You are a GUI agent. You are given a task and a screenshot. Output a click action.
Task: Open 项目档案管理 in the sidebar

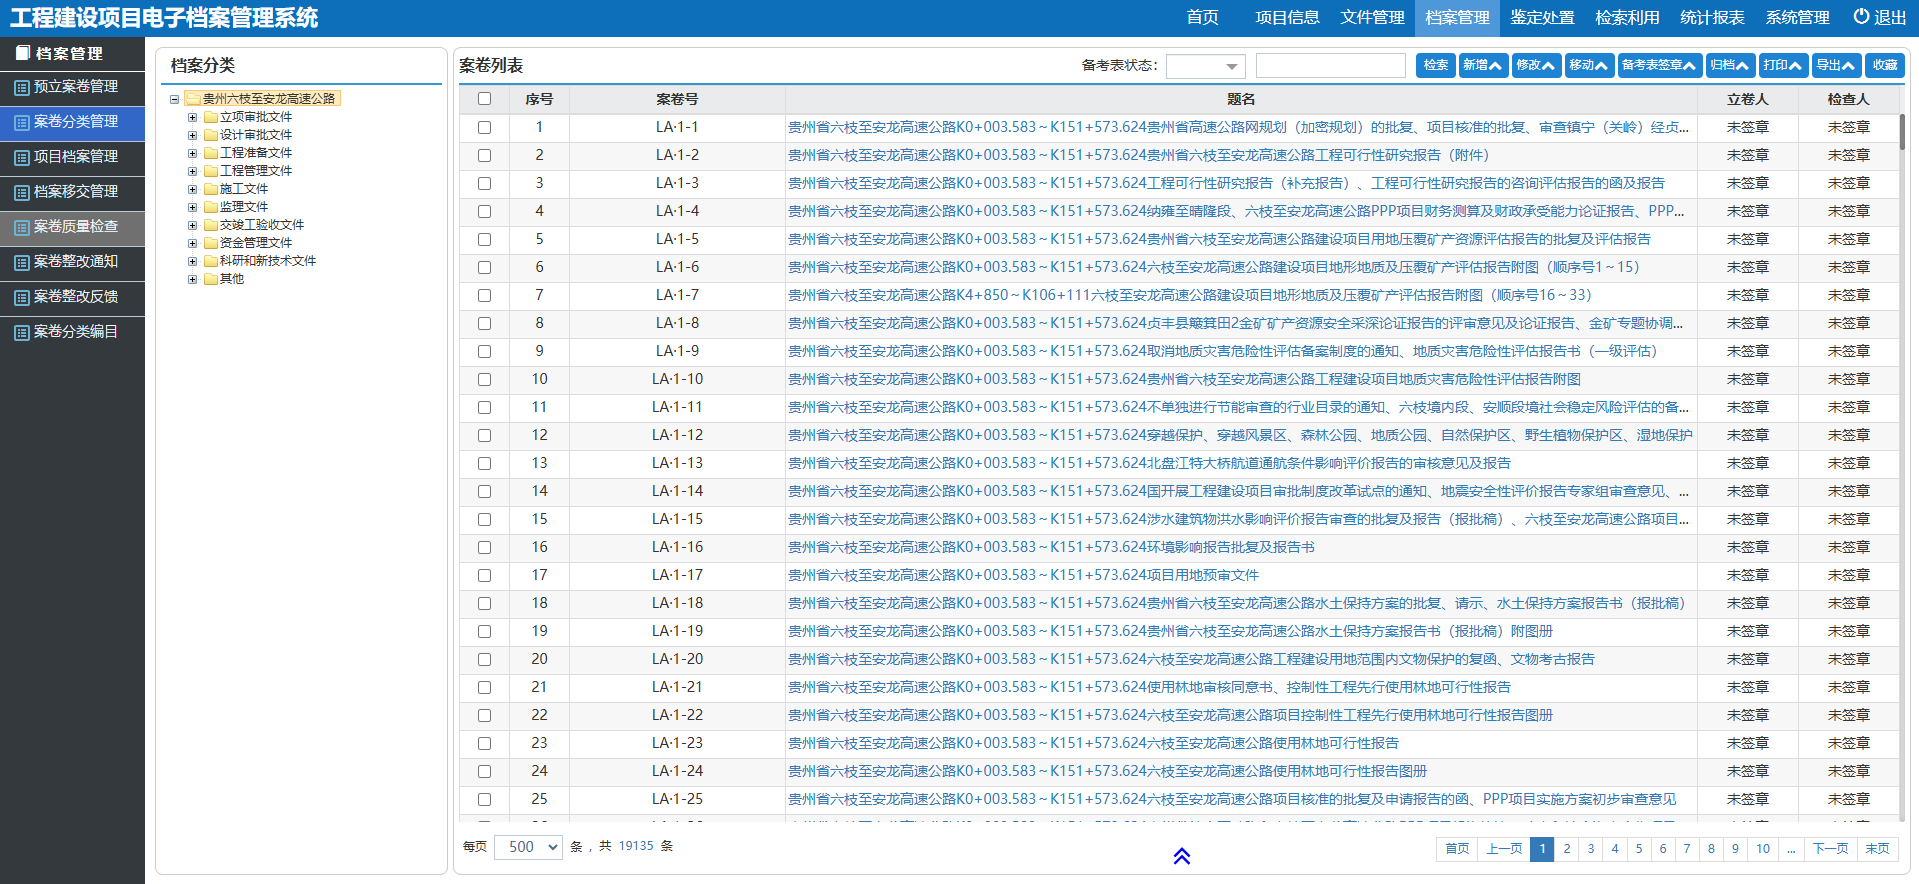click(72, 157)
